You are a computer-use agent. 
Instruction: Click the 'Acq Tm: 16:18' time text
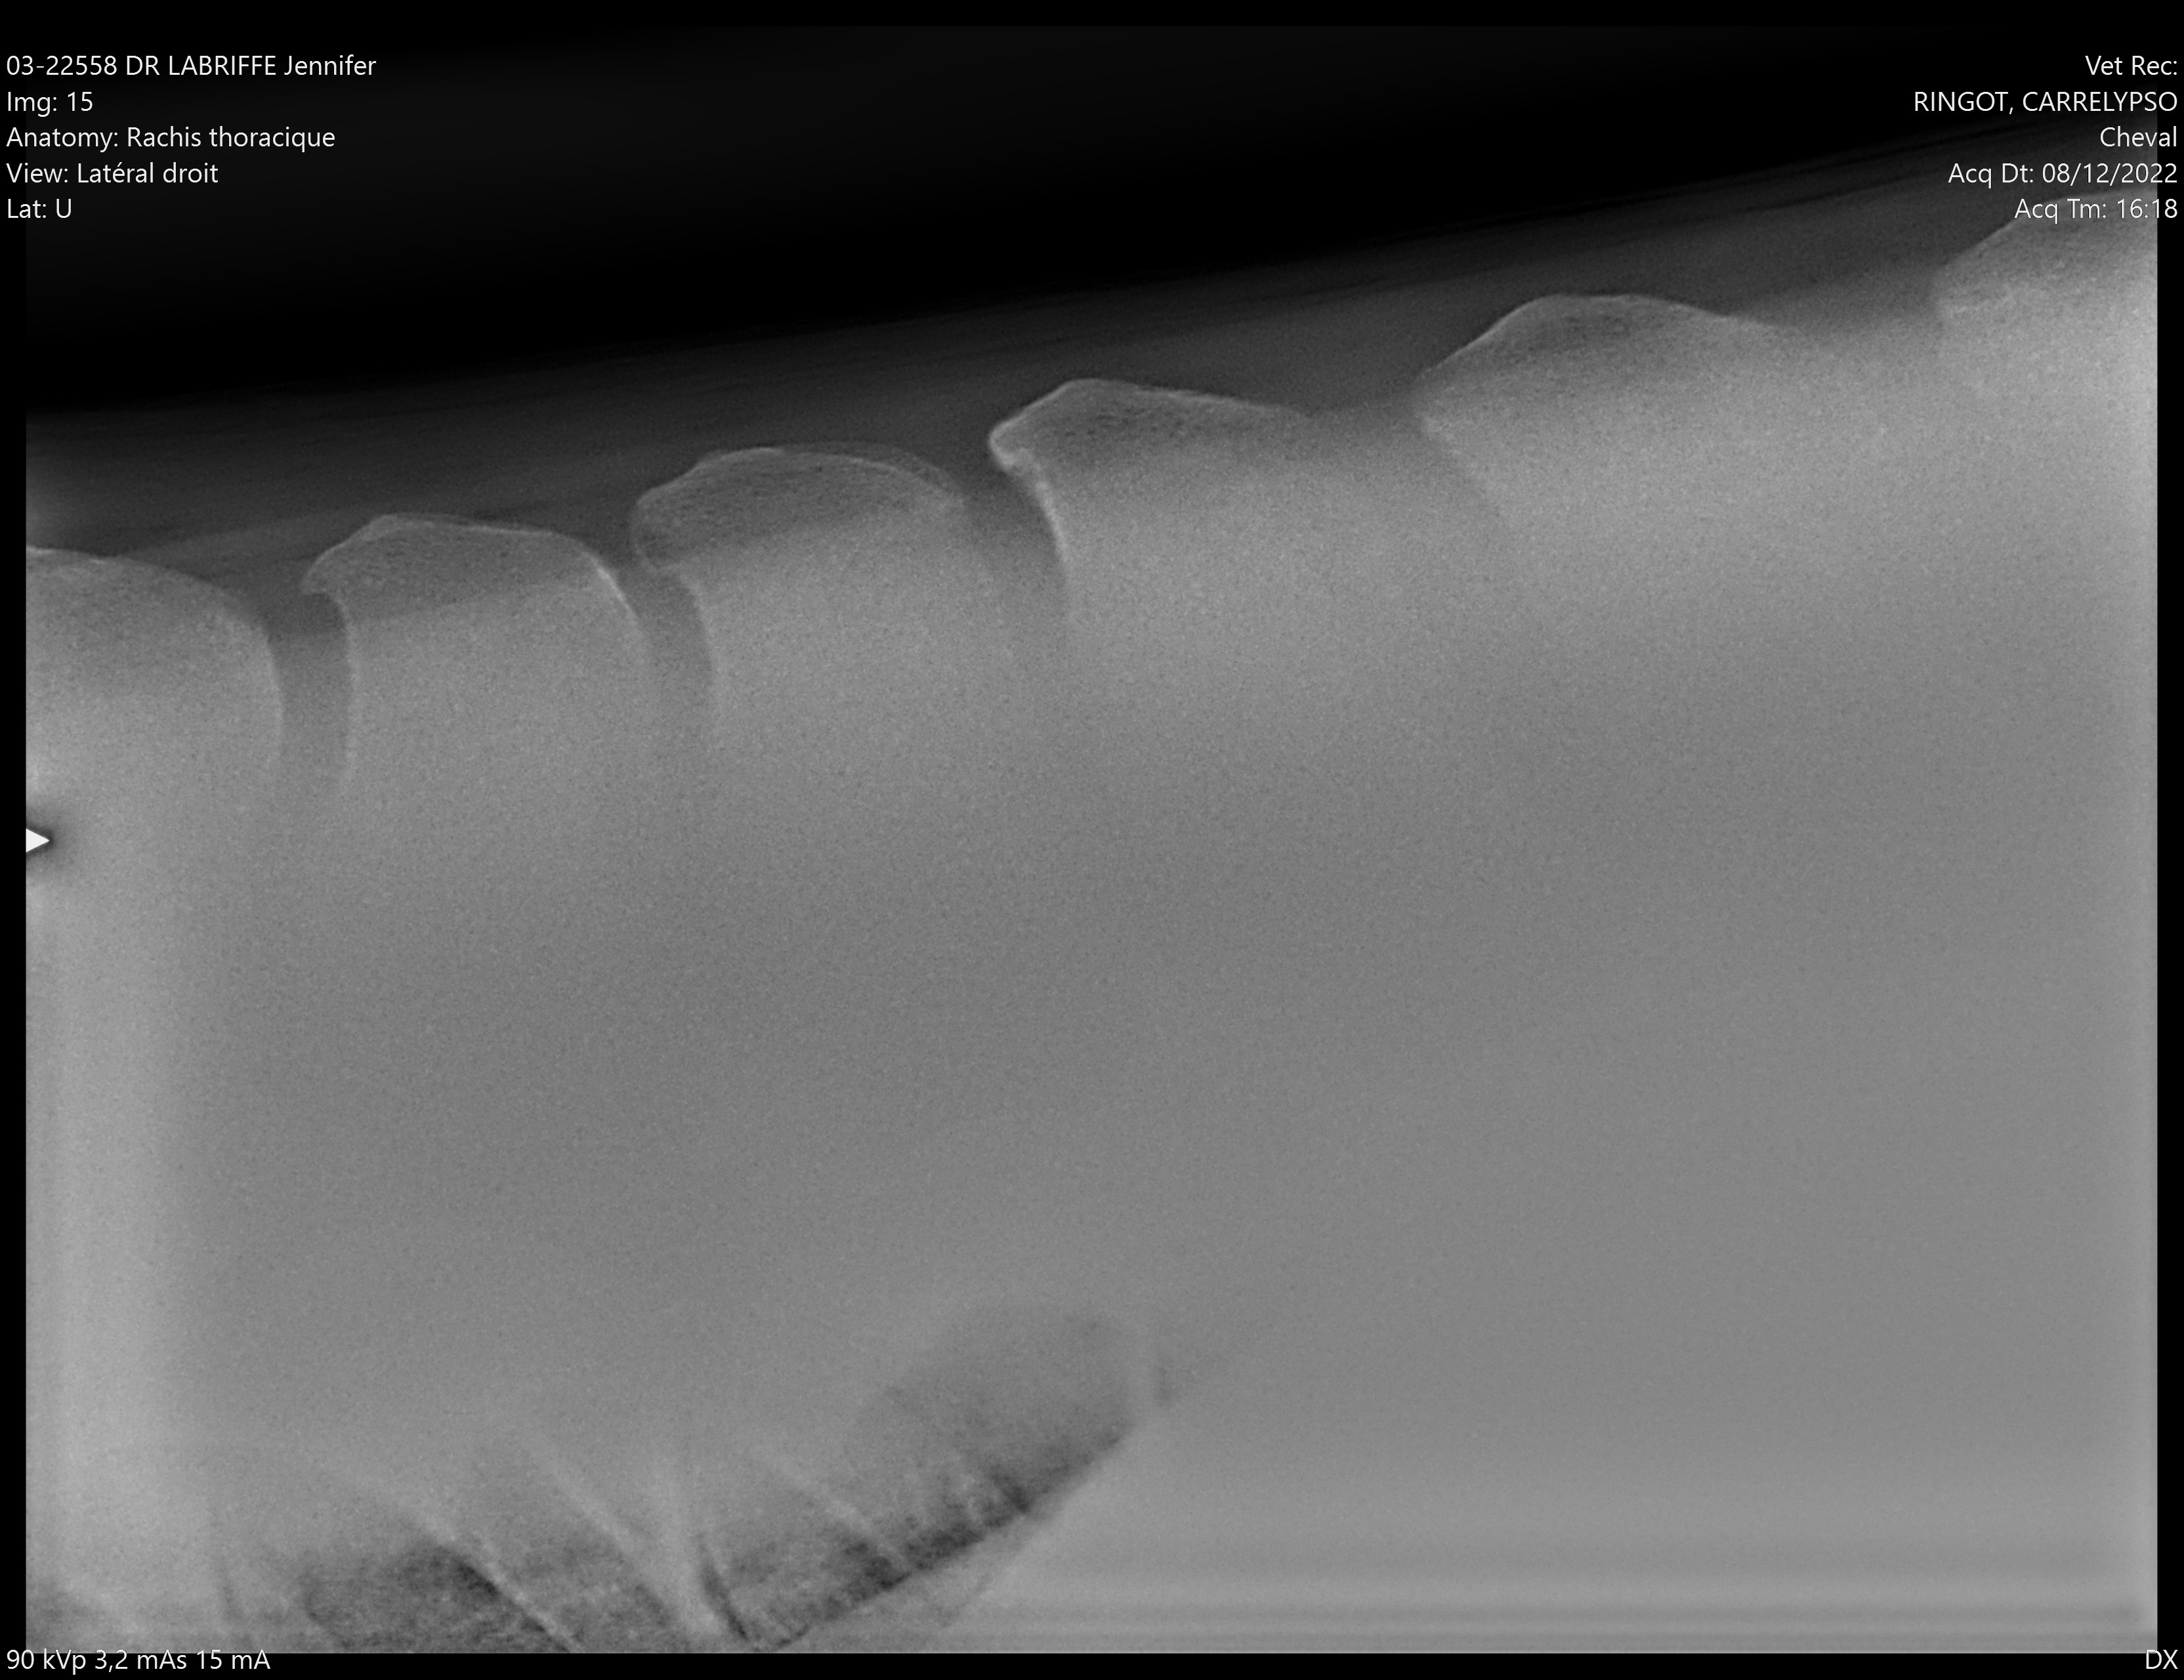click(x=2095, y=209)
